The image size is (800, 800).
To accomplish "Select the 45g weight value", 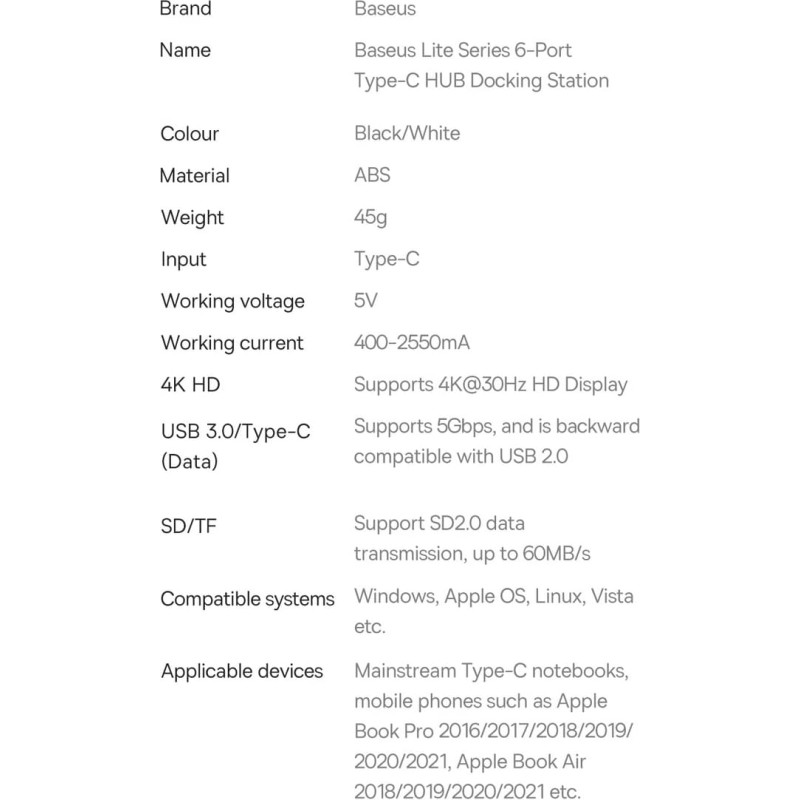I will [x=371, y=217].
